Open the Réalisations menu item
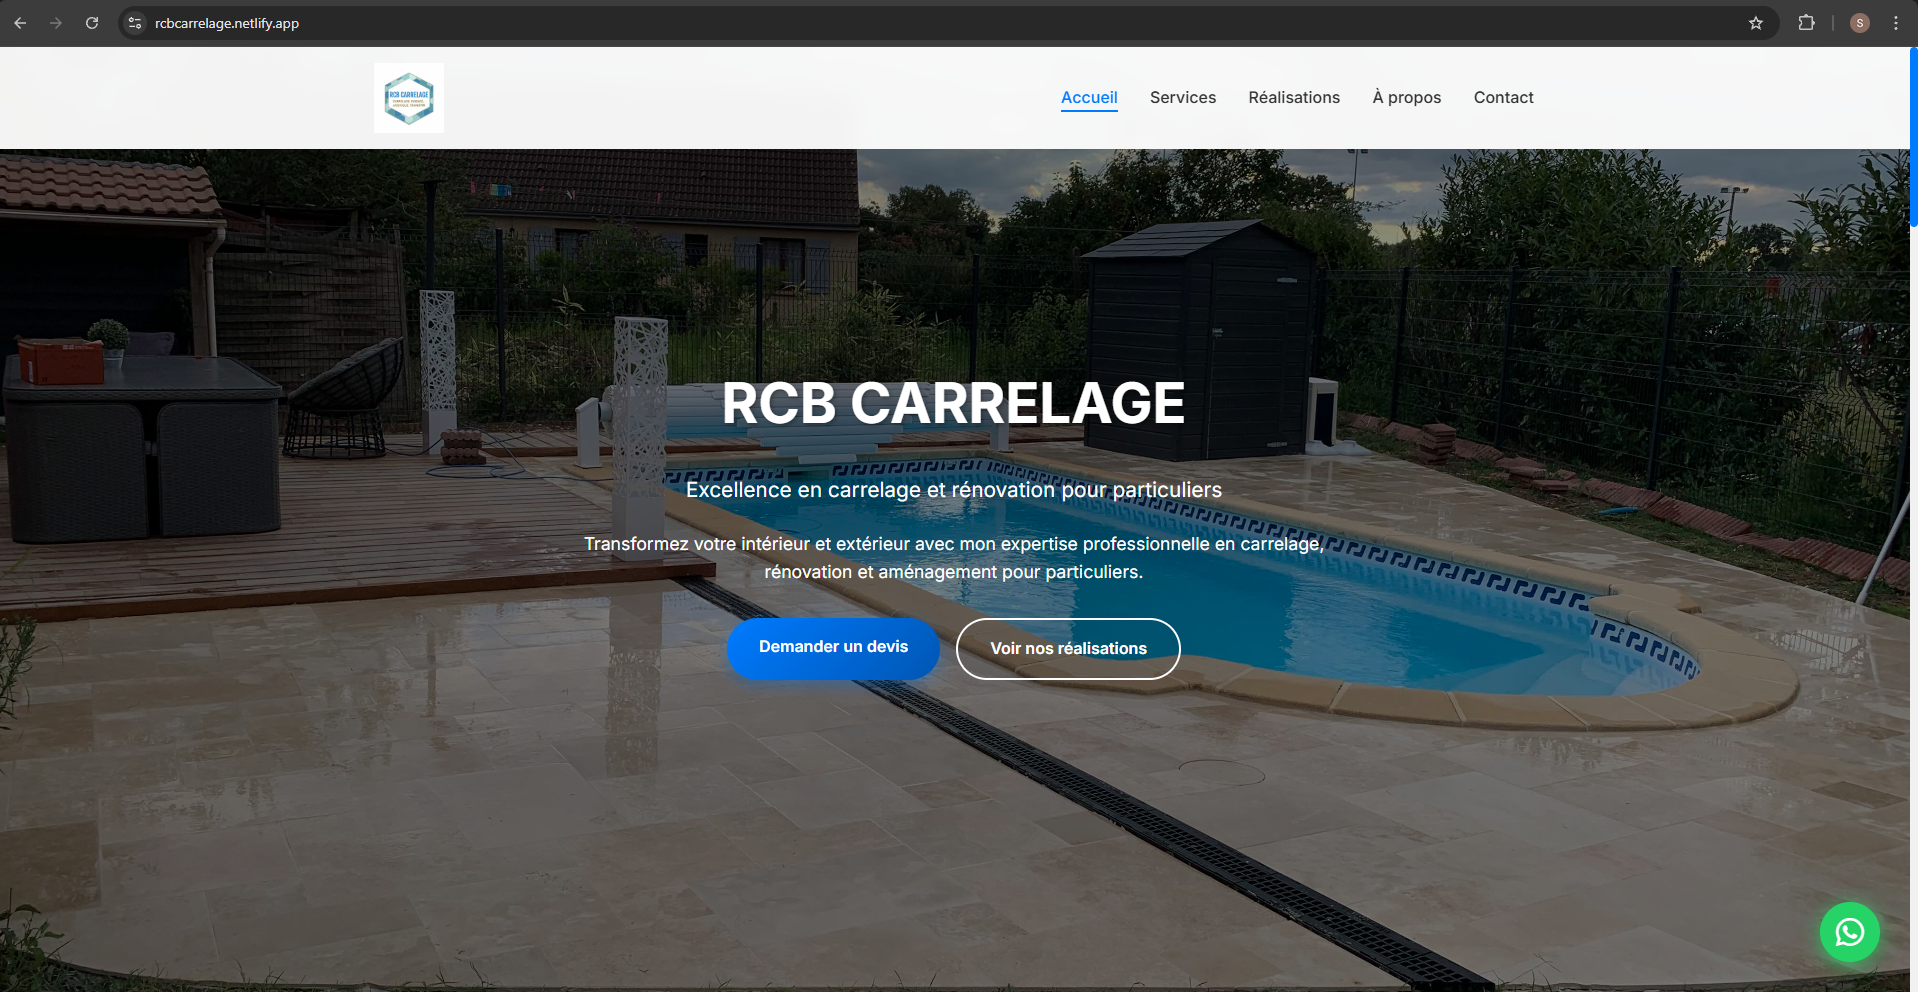The height and width of the screenshot is (992, 1918). (1293, 97)
